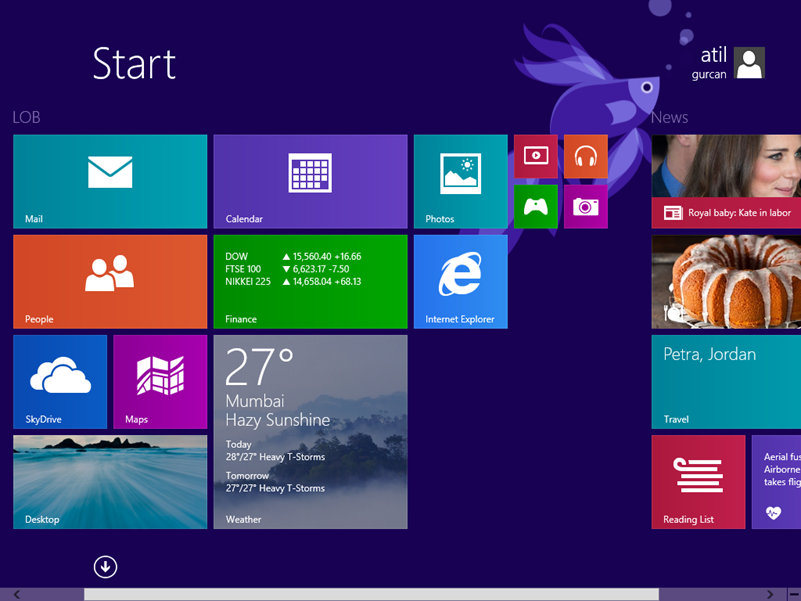The image size is (801, 601).
Task: Open the Mail tile
Action: 110,181
